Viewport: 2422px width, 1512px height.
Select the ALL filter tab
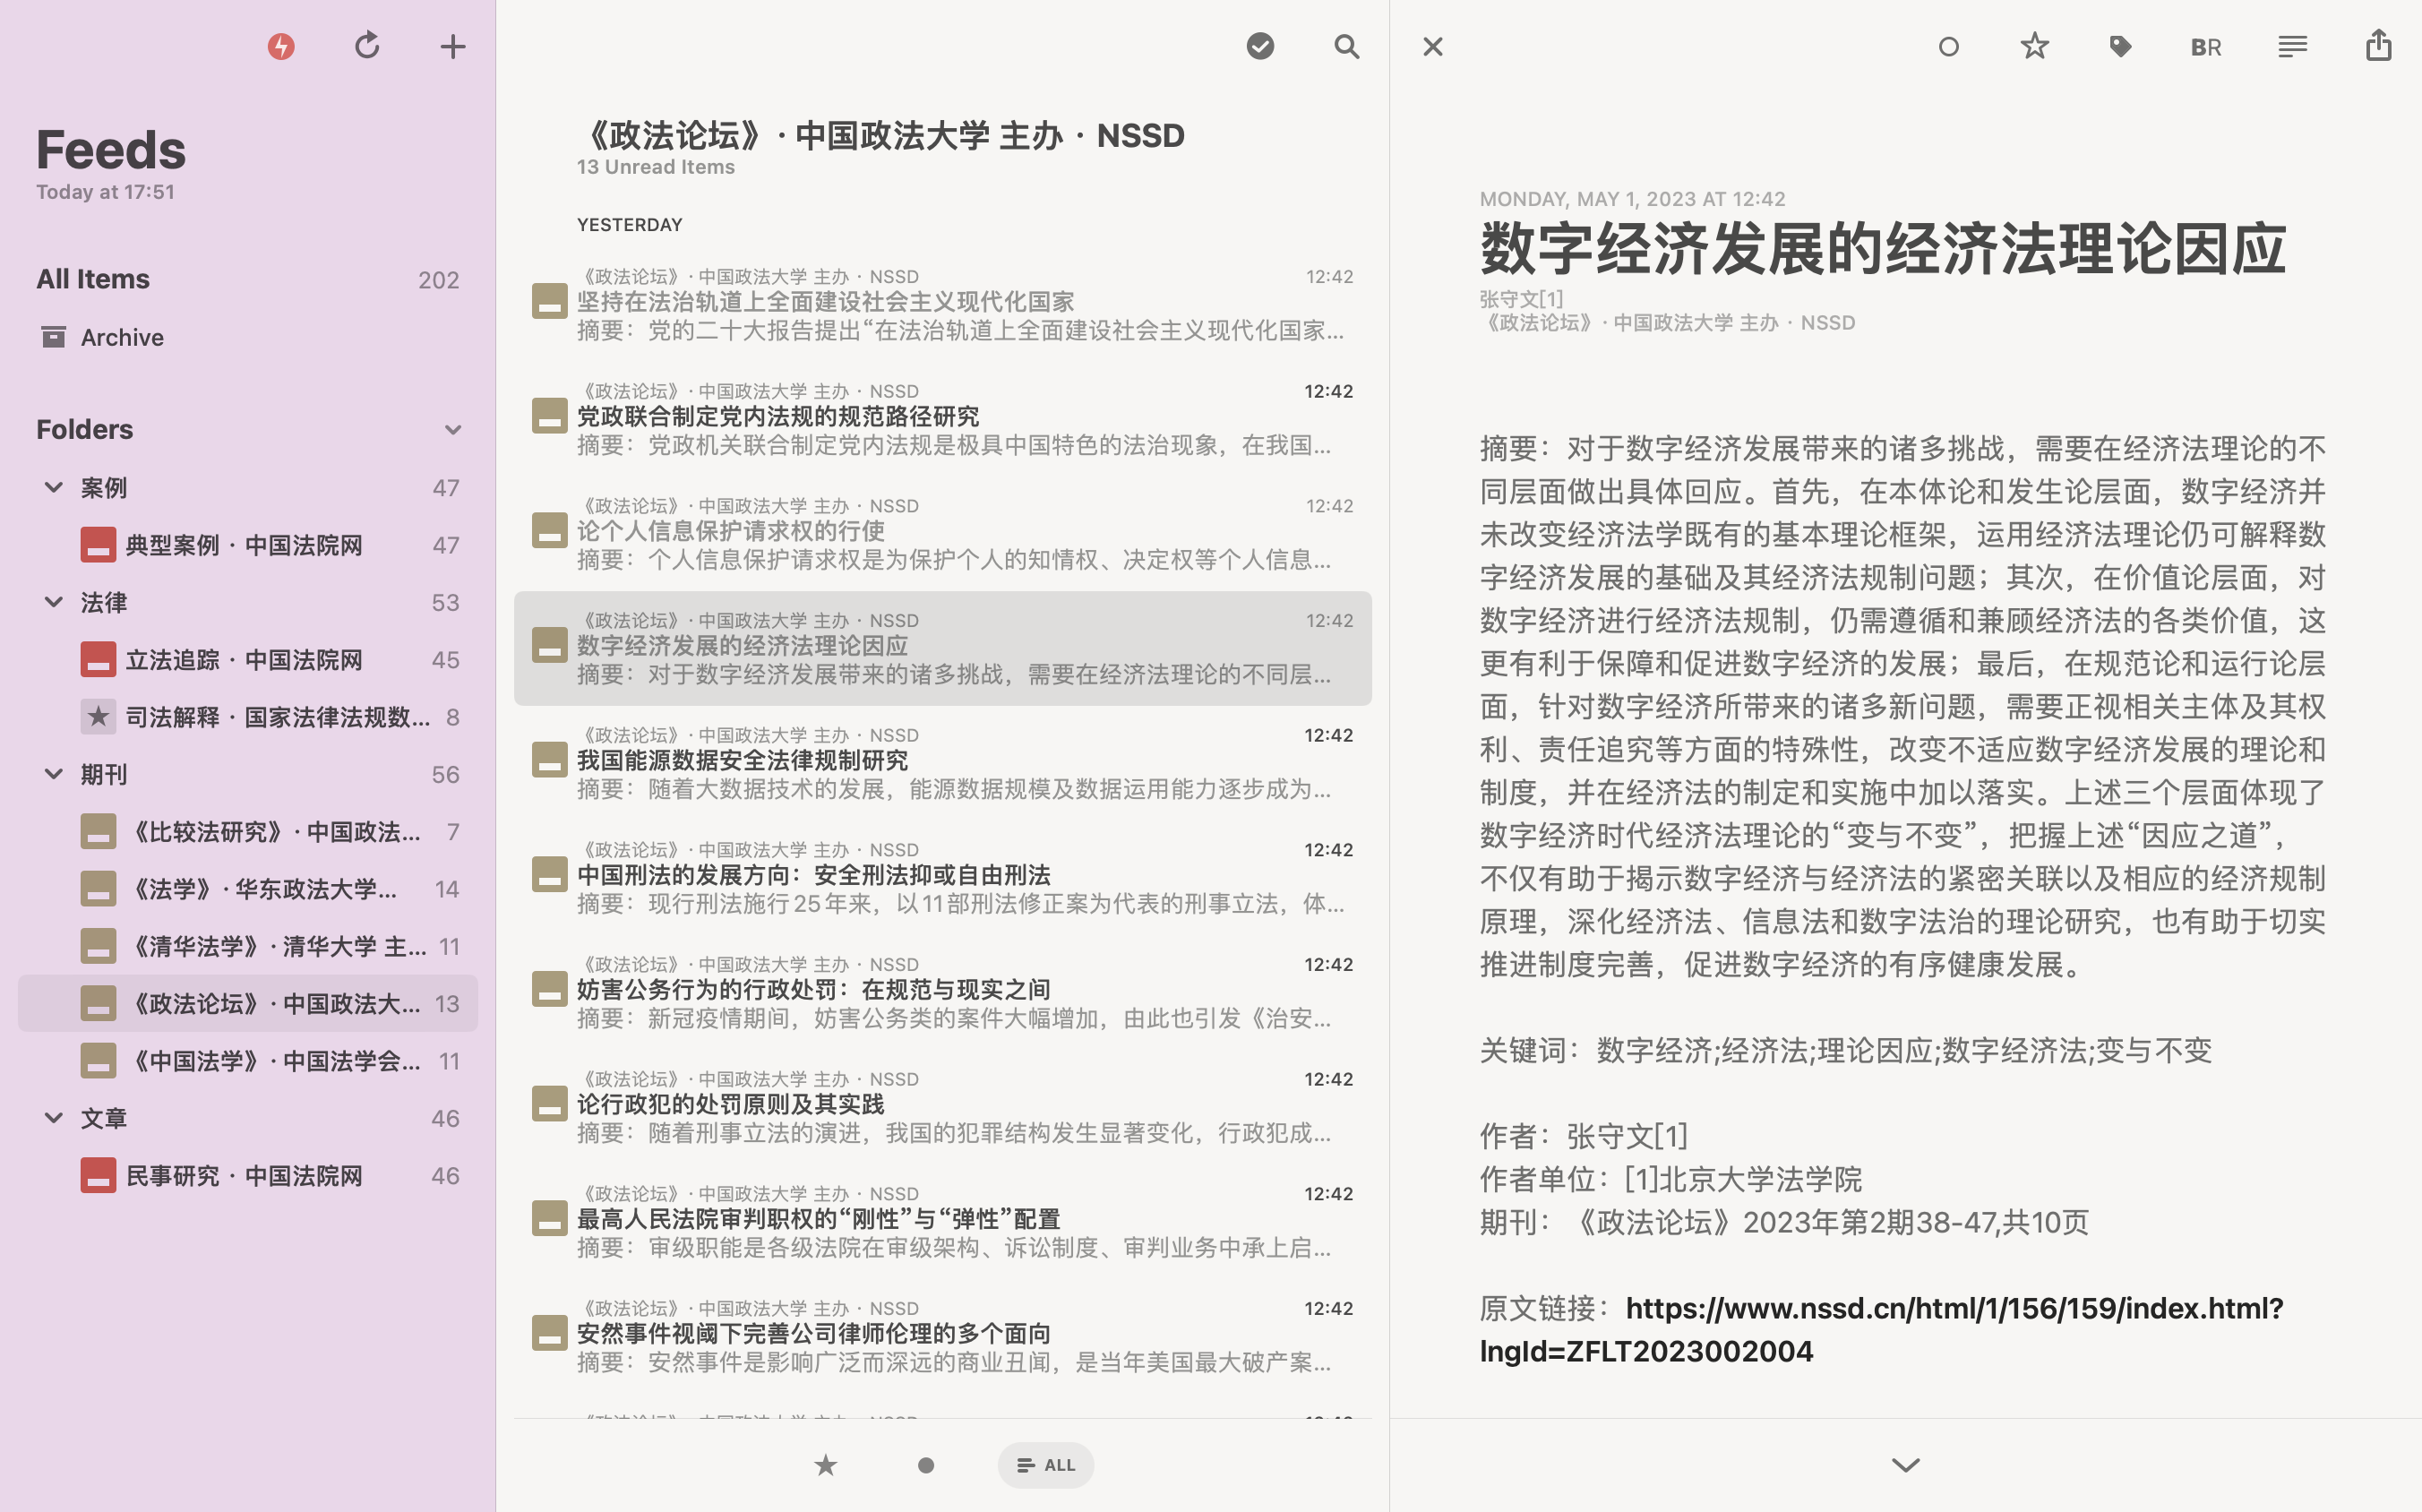tap(1045, 1465)
